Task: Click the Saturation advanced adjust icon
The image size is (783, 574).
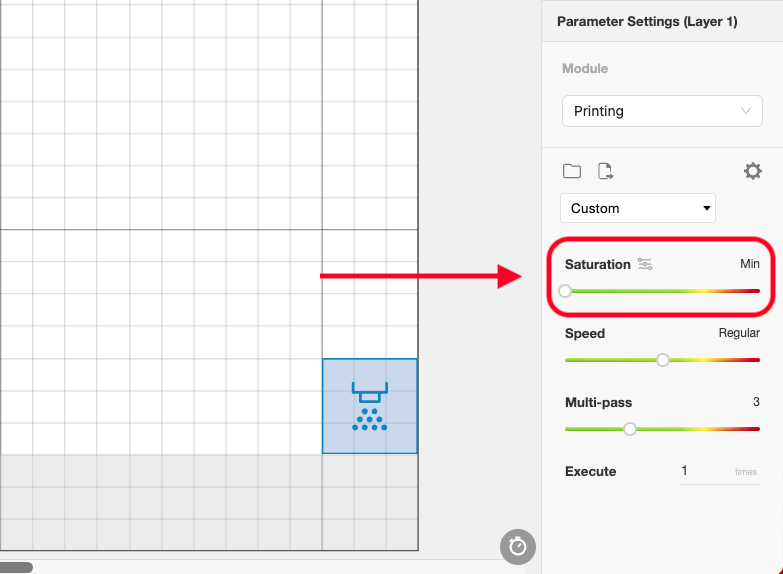Action: pyautogui.click(x=645, y=264)
